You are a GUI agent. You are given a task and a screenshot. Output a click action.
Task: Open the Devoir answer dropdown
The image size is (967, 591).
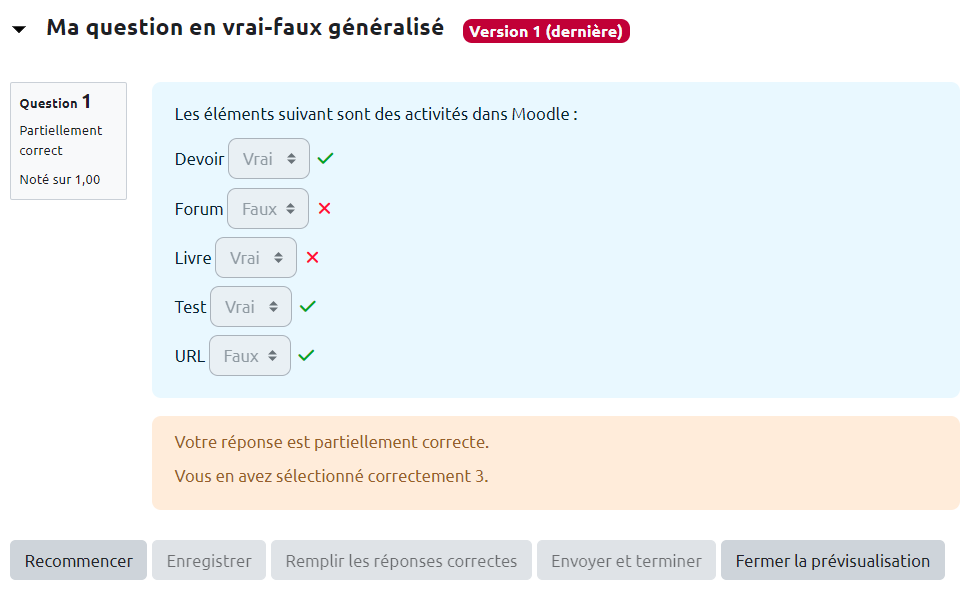(269, 159)
